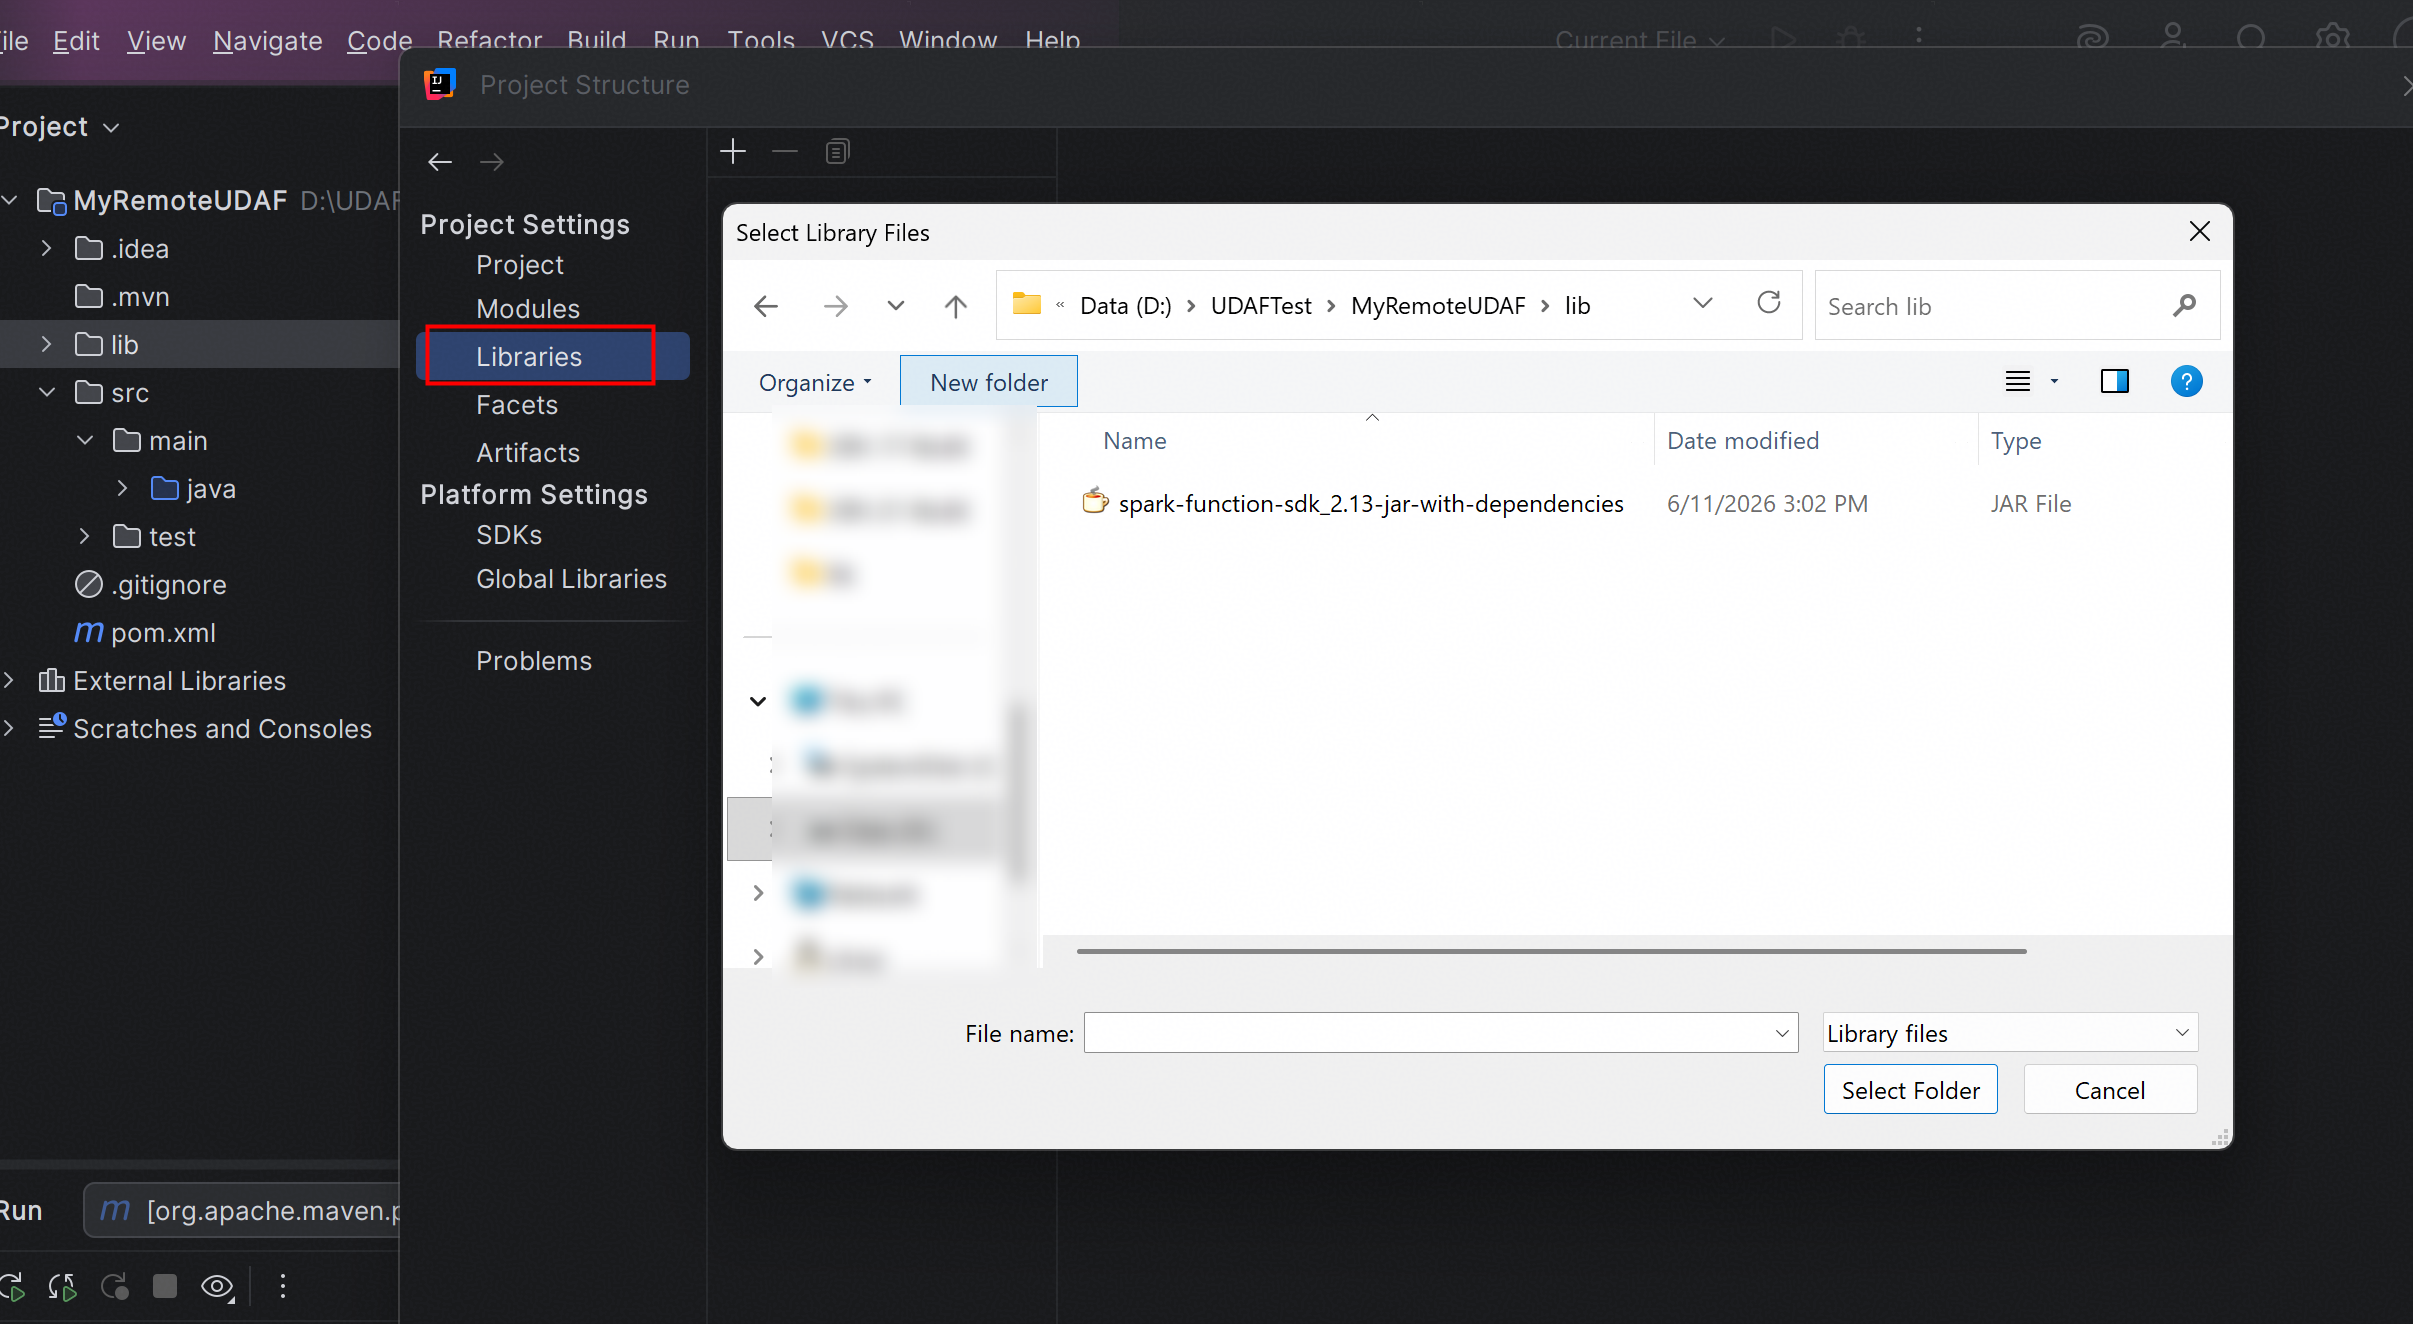The height and width of the screenshot is (1324, 2413).
Task: Click the plus icon to add a library
Action: 733,151
